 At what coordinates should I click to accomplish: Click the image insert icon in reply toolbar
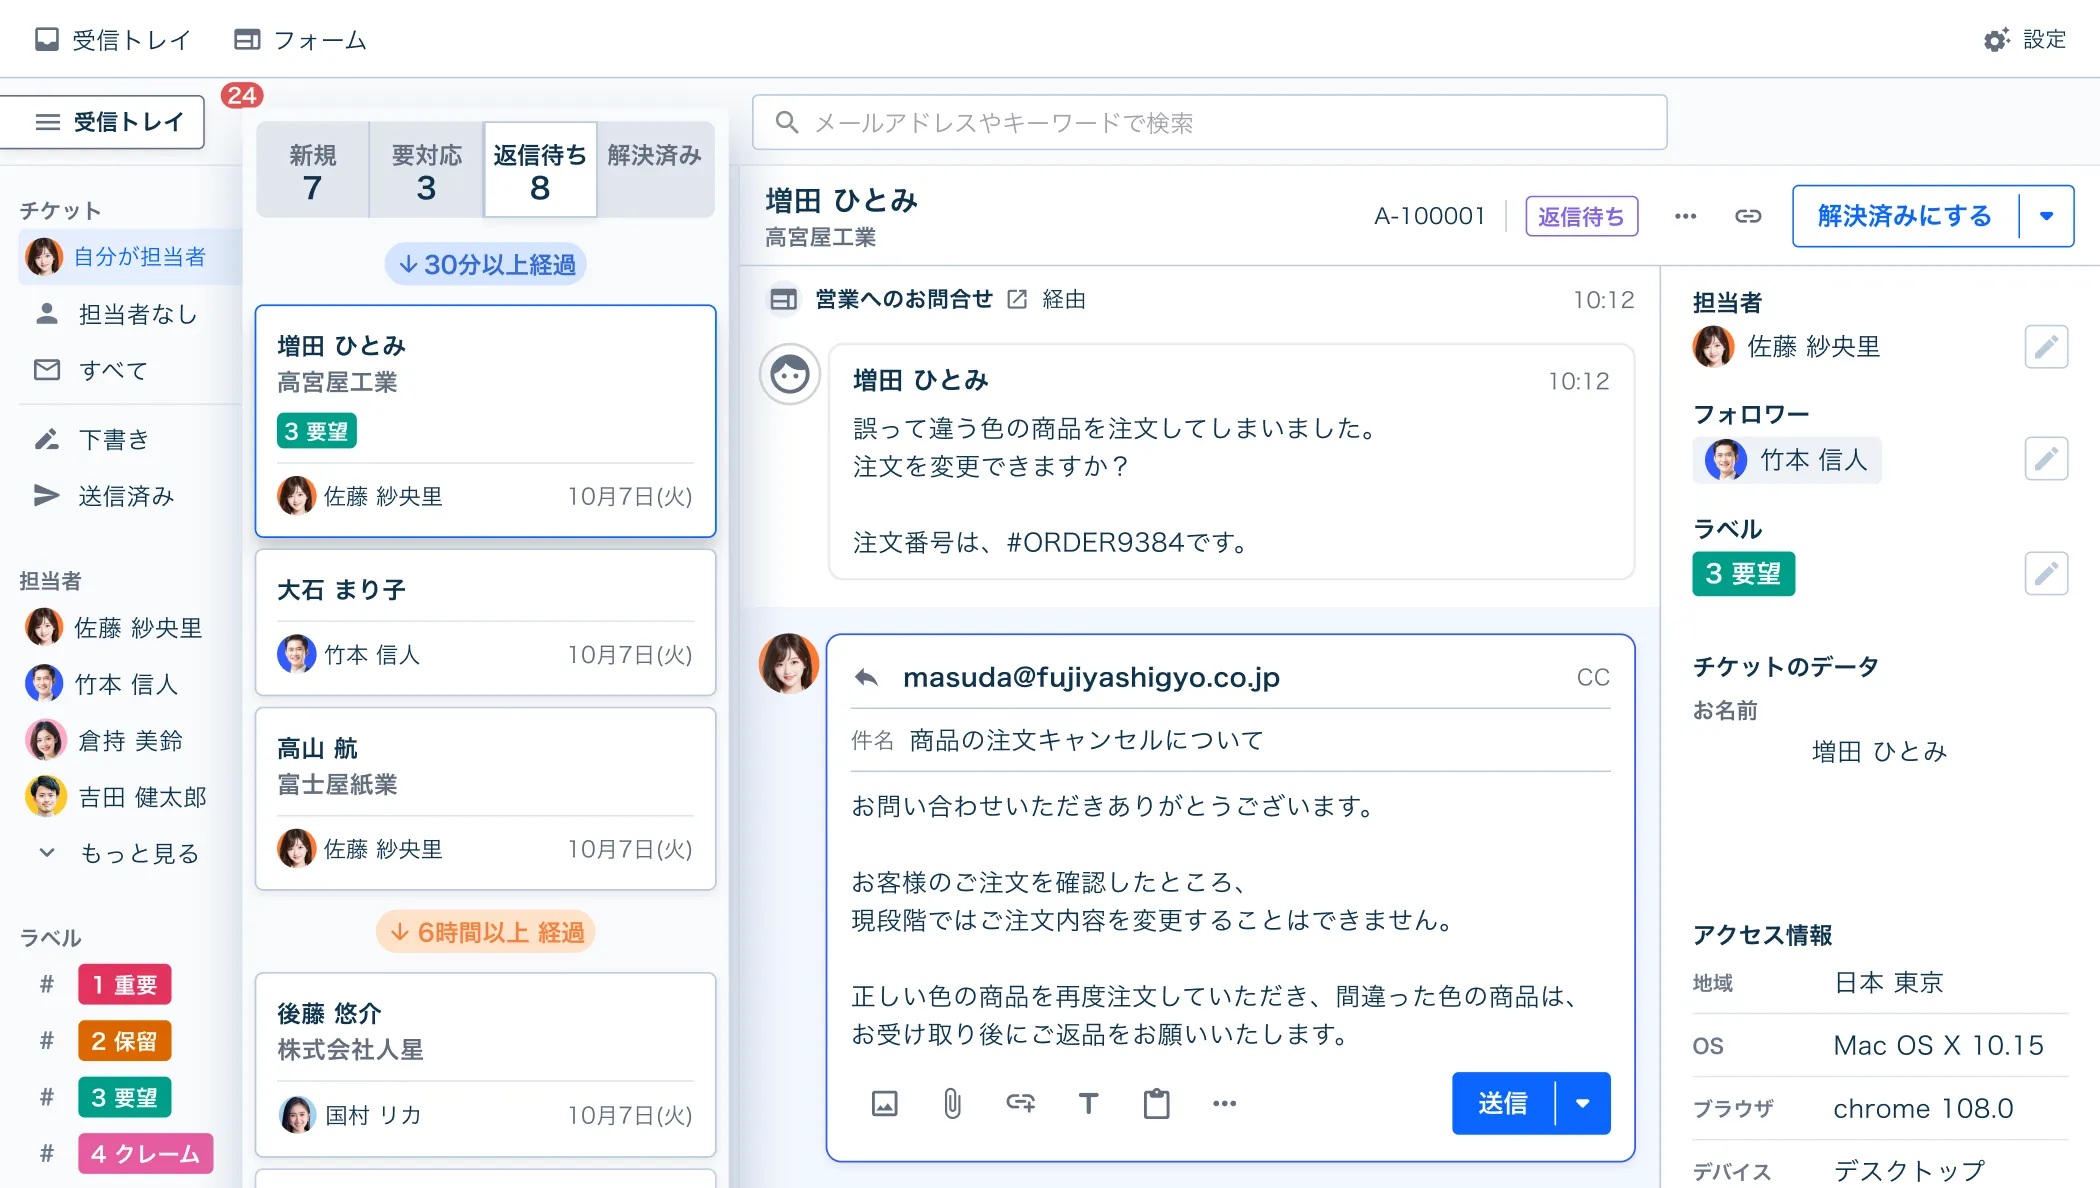coord(884,1104)
